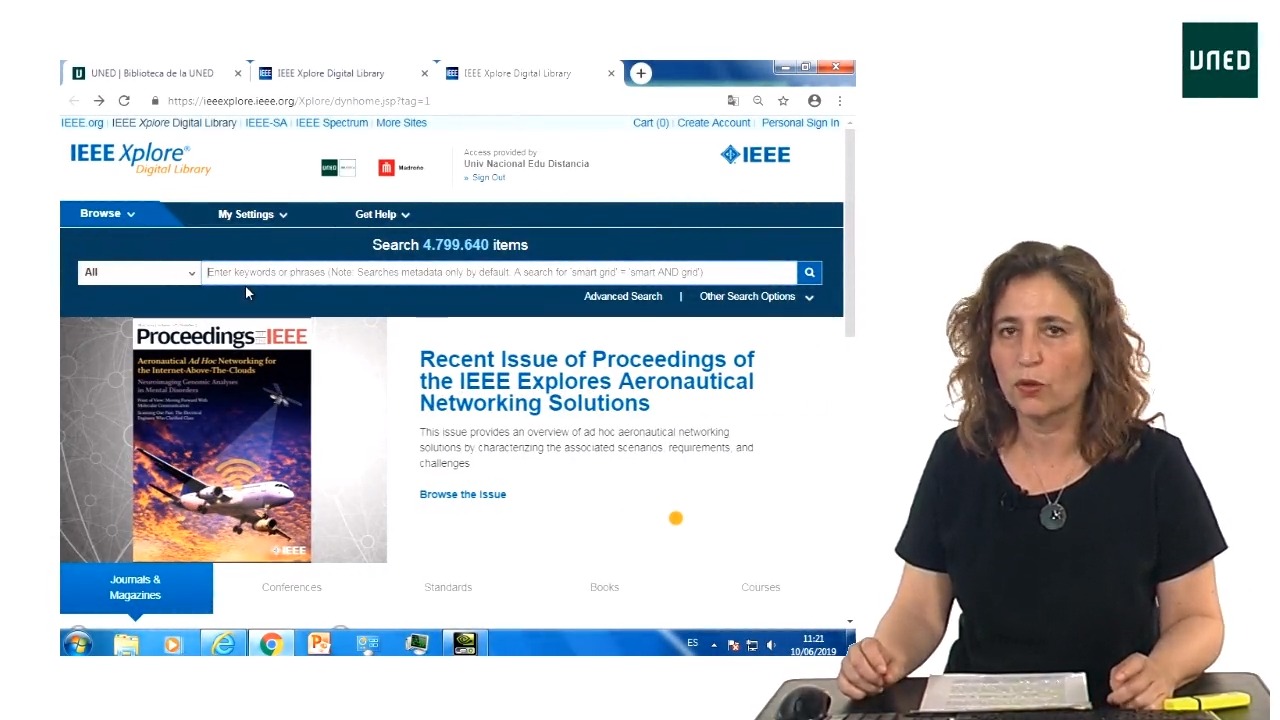The height and width of the screenshot is (720, 1280).
Task: Click the IEEE Xplore Digital Library logo
Action: pos(140,158)
